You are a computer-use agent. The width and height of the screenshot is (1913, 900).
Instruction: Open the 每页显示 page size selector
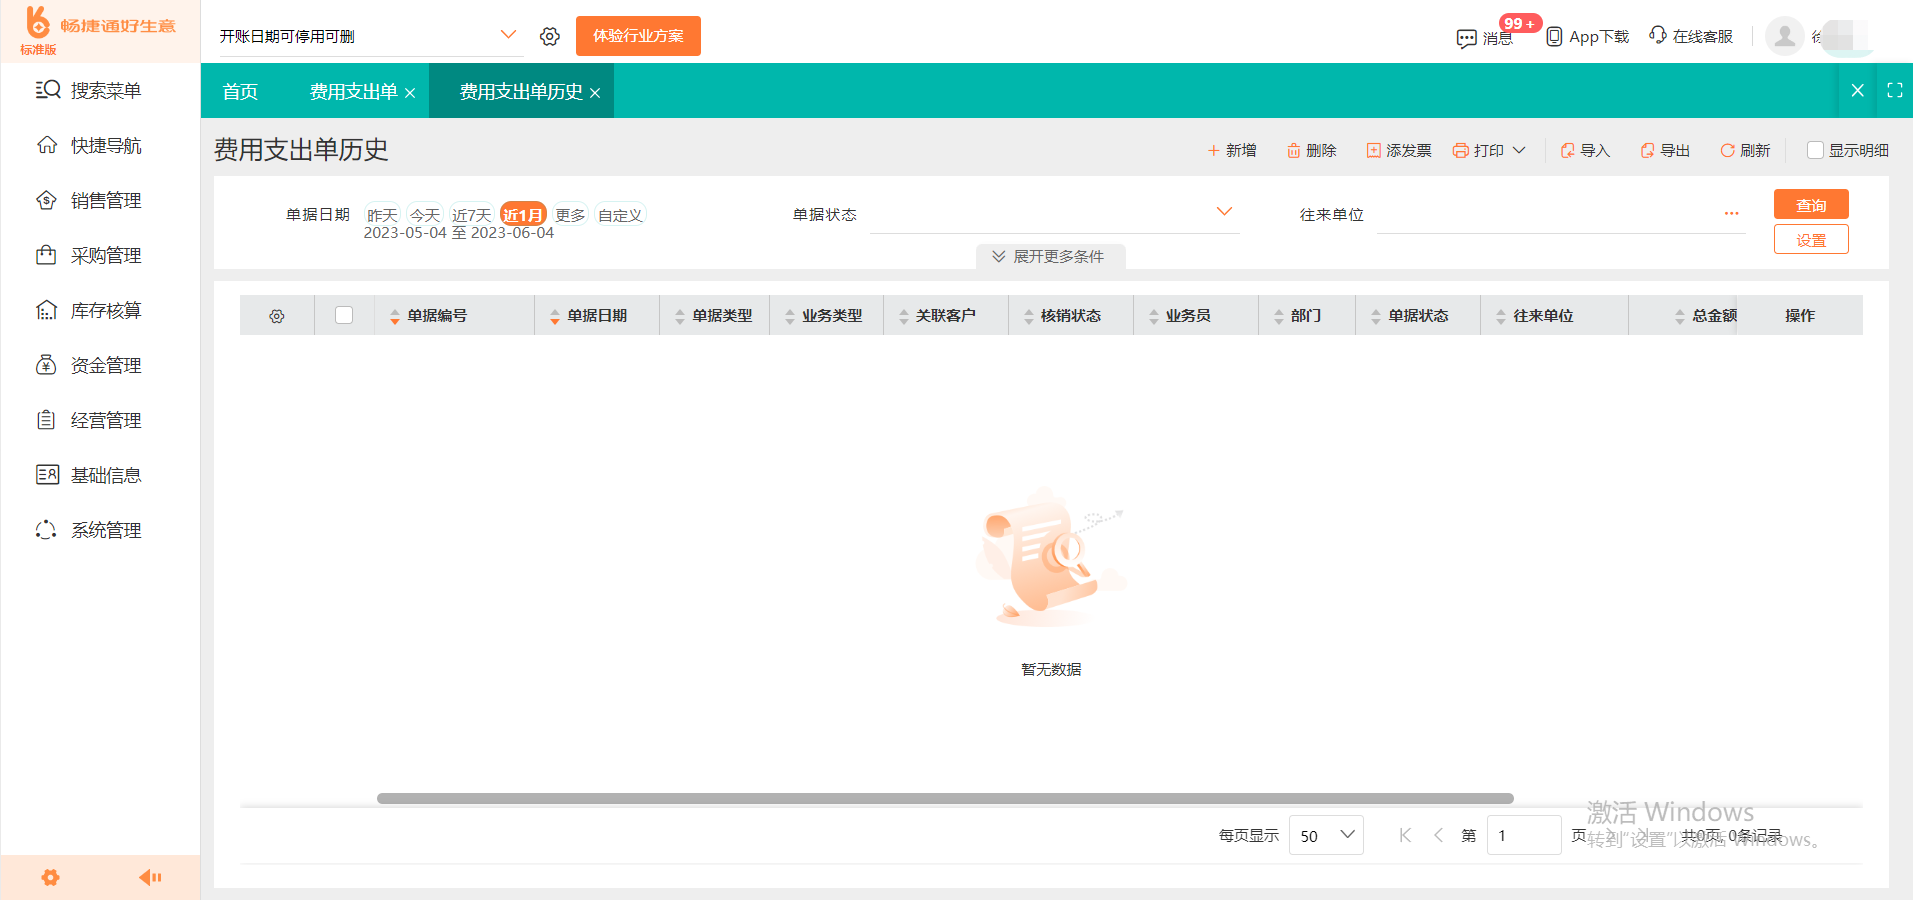[x=1325, y=835]
